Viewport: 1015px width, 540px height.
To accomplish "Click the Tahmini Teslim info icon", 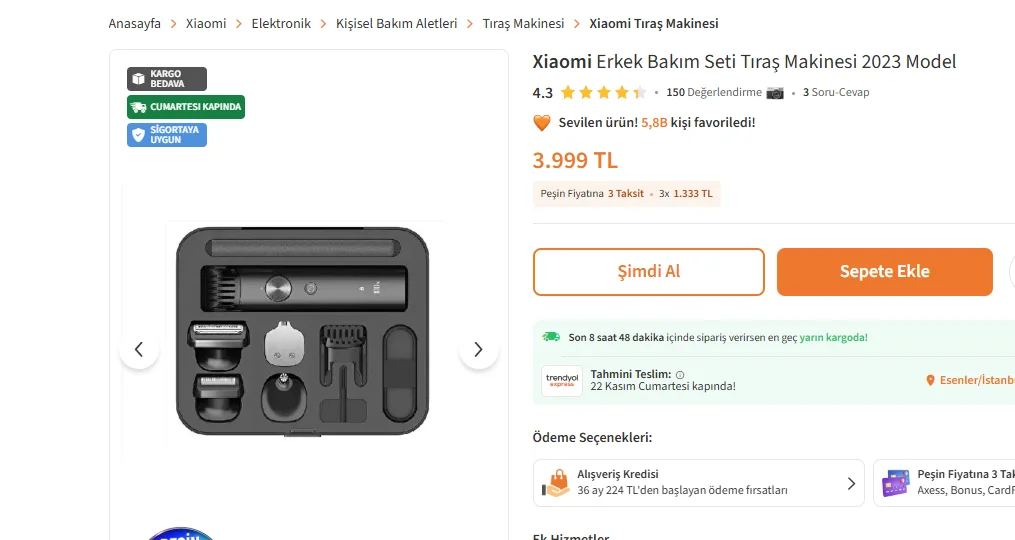I will pyautogui.click(x=680, y=374).
